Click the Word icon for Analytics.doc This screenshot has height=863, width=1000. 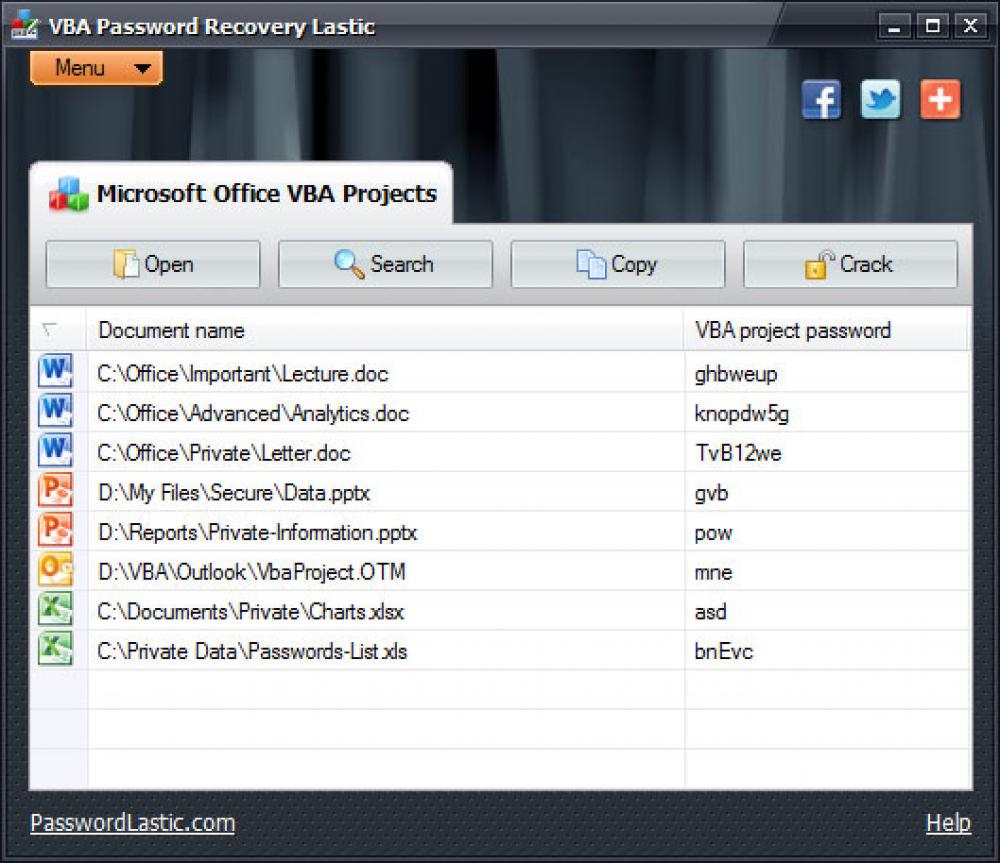click(55, 411)
